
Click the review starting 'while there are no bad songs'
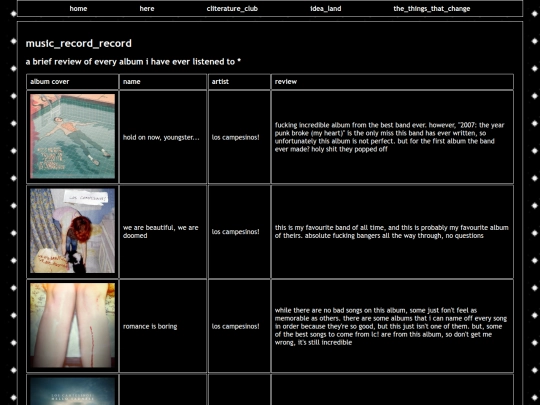[x=391, y=326]
